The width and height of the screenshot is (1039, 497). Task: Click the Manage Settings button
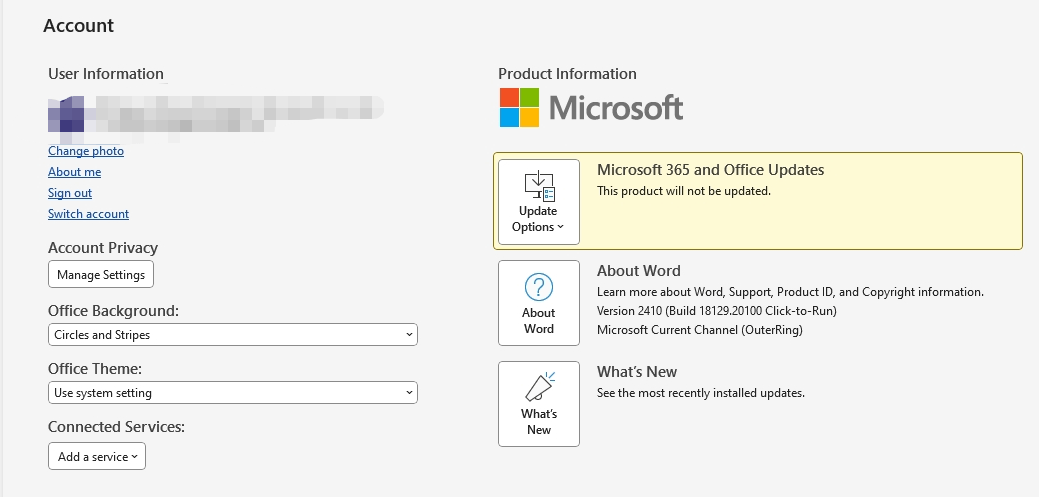(101, 274)
